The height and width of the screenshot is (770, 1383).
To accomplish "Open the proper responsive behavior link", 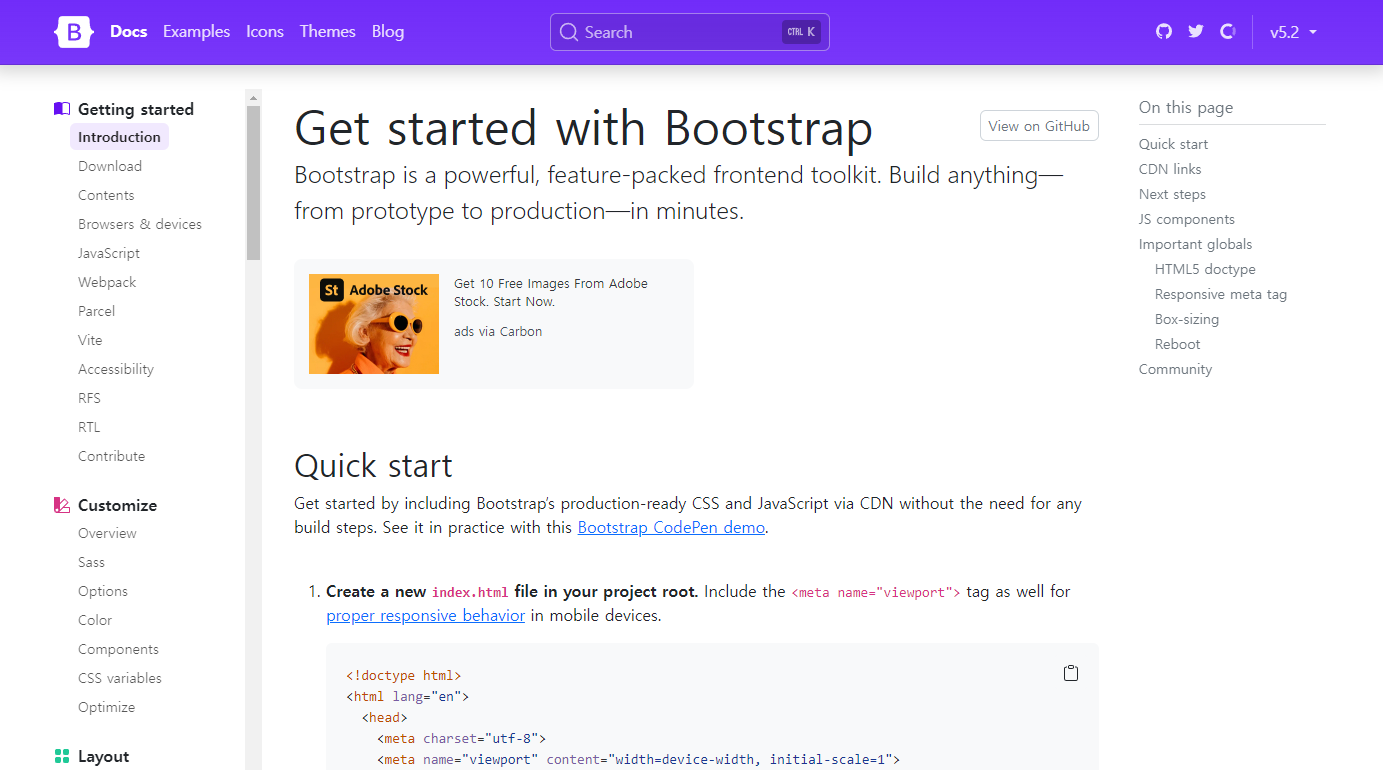I will [x=426, y=616].
